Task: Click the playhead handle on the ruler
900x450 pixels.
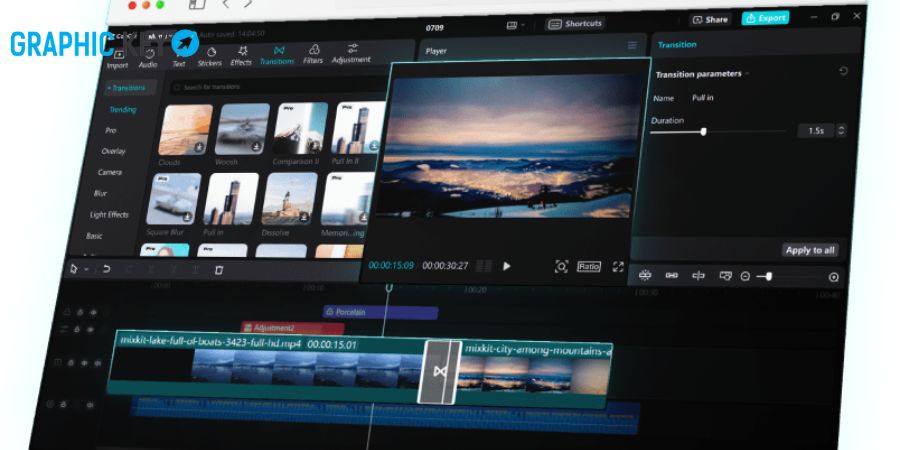Action: coord(389,288)
